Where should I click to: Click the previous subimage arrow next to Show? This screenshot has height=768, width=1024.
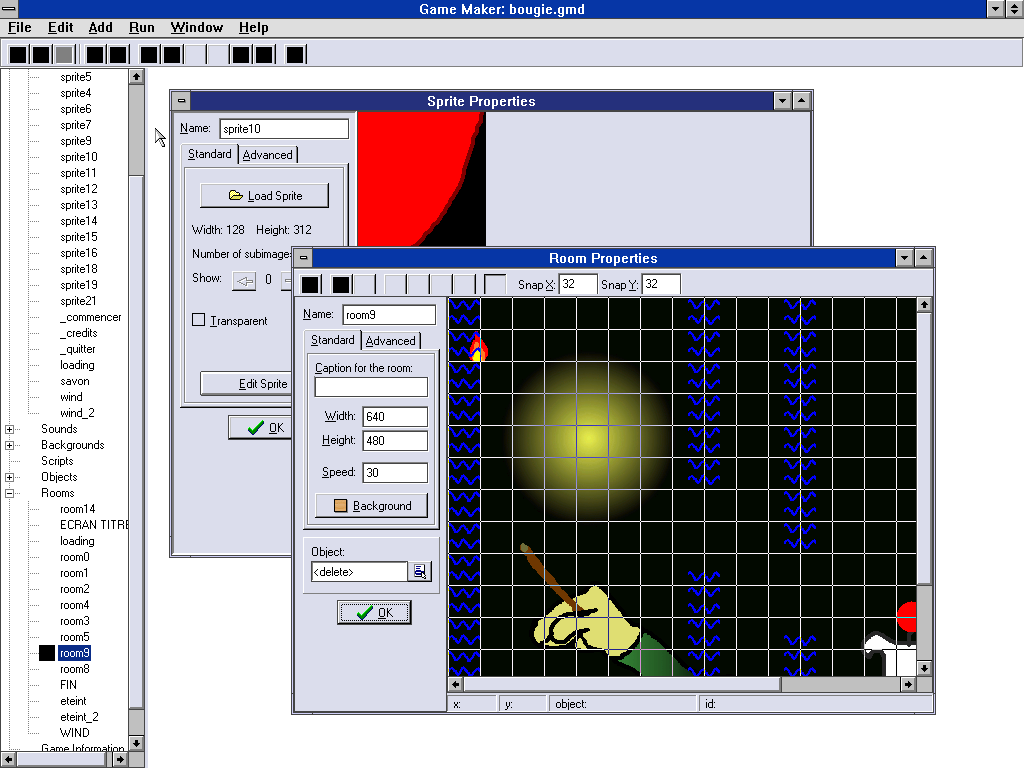(x=244, y=280)
